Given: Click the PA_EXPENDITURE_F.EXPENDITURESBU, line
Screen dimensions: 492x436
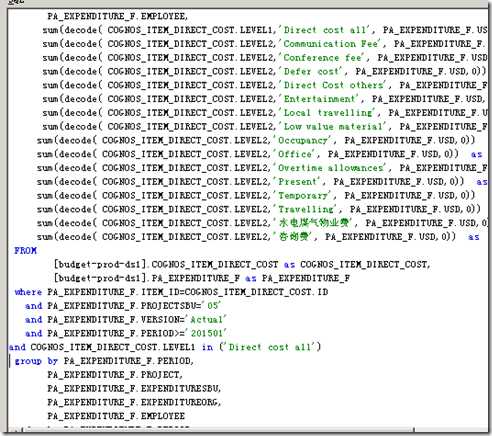Looking at the screenshot, I should pos(134,388).
